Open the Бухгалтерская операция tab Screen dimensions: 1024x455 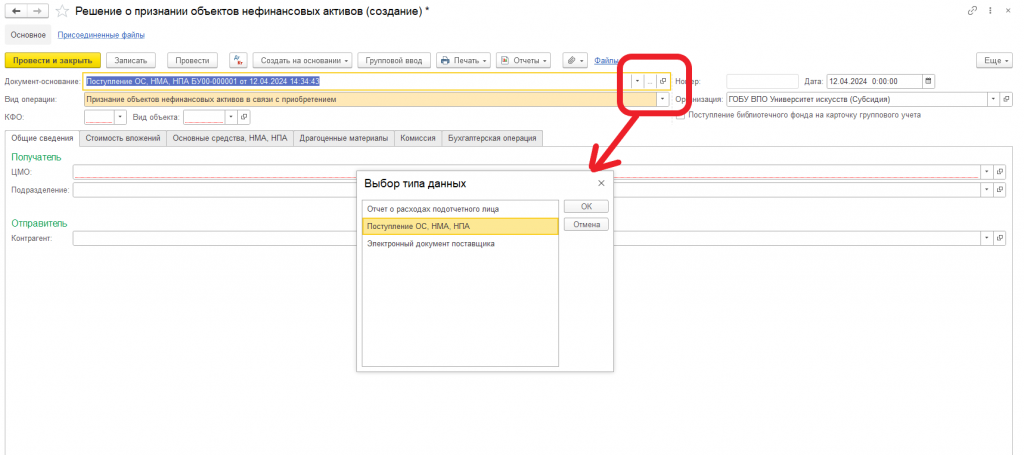click(492, 138)
